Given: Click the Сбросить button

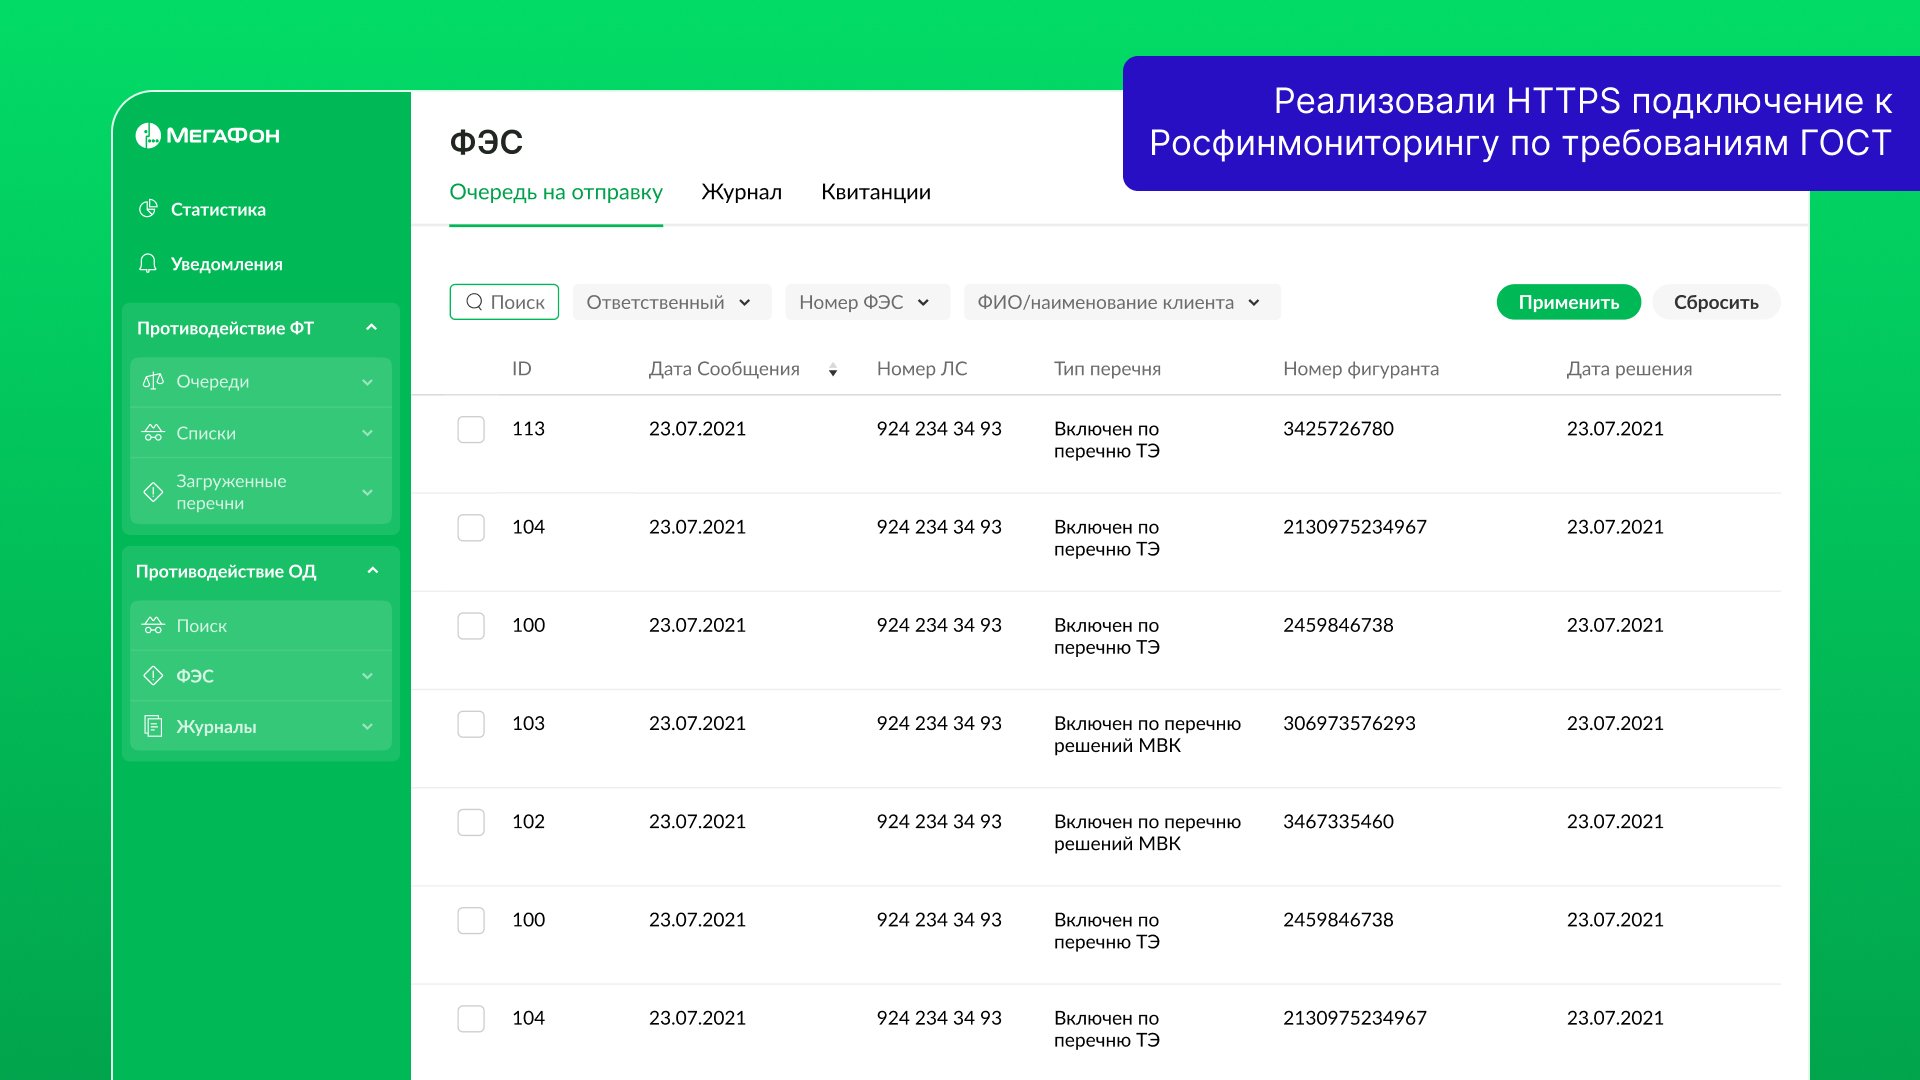Looking at the screenshot, I should pyautogui.click(x=1715, y=302).
